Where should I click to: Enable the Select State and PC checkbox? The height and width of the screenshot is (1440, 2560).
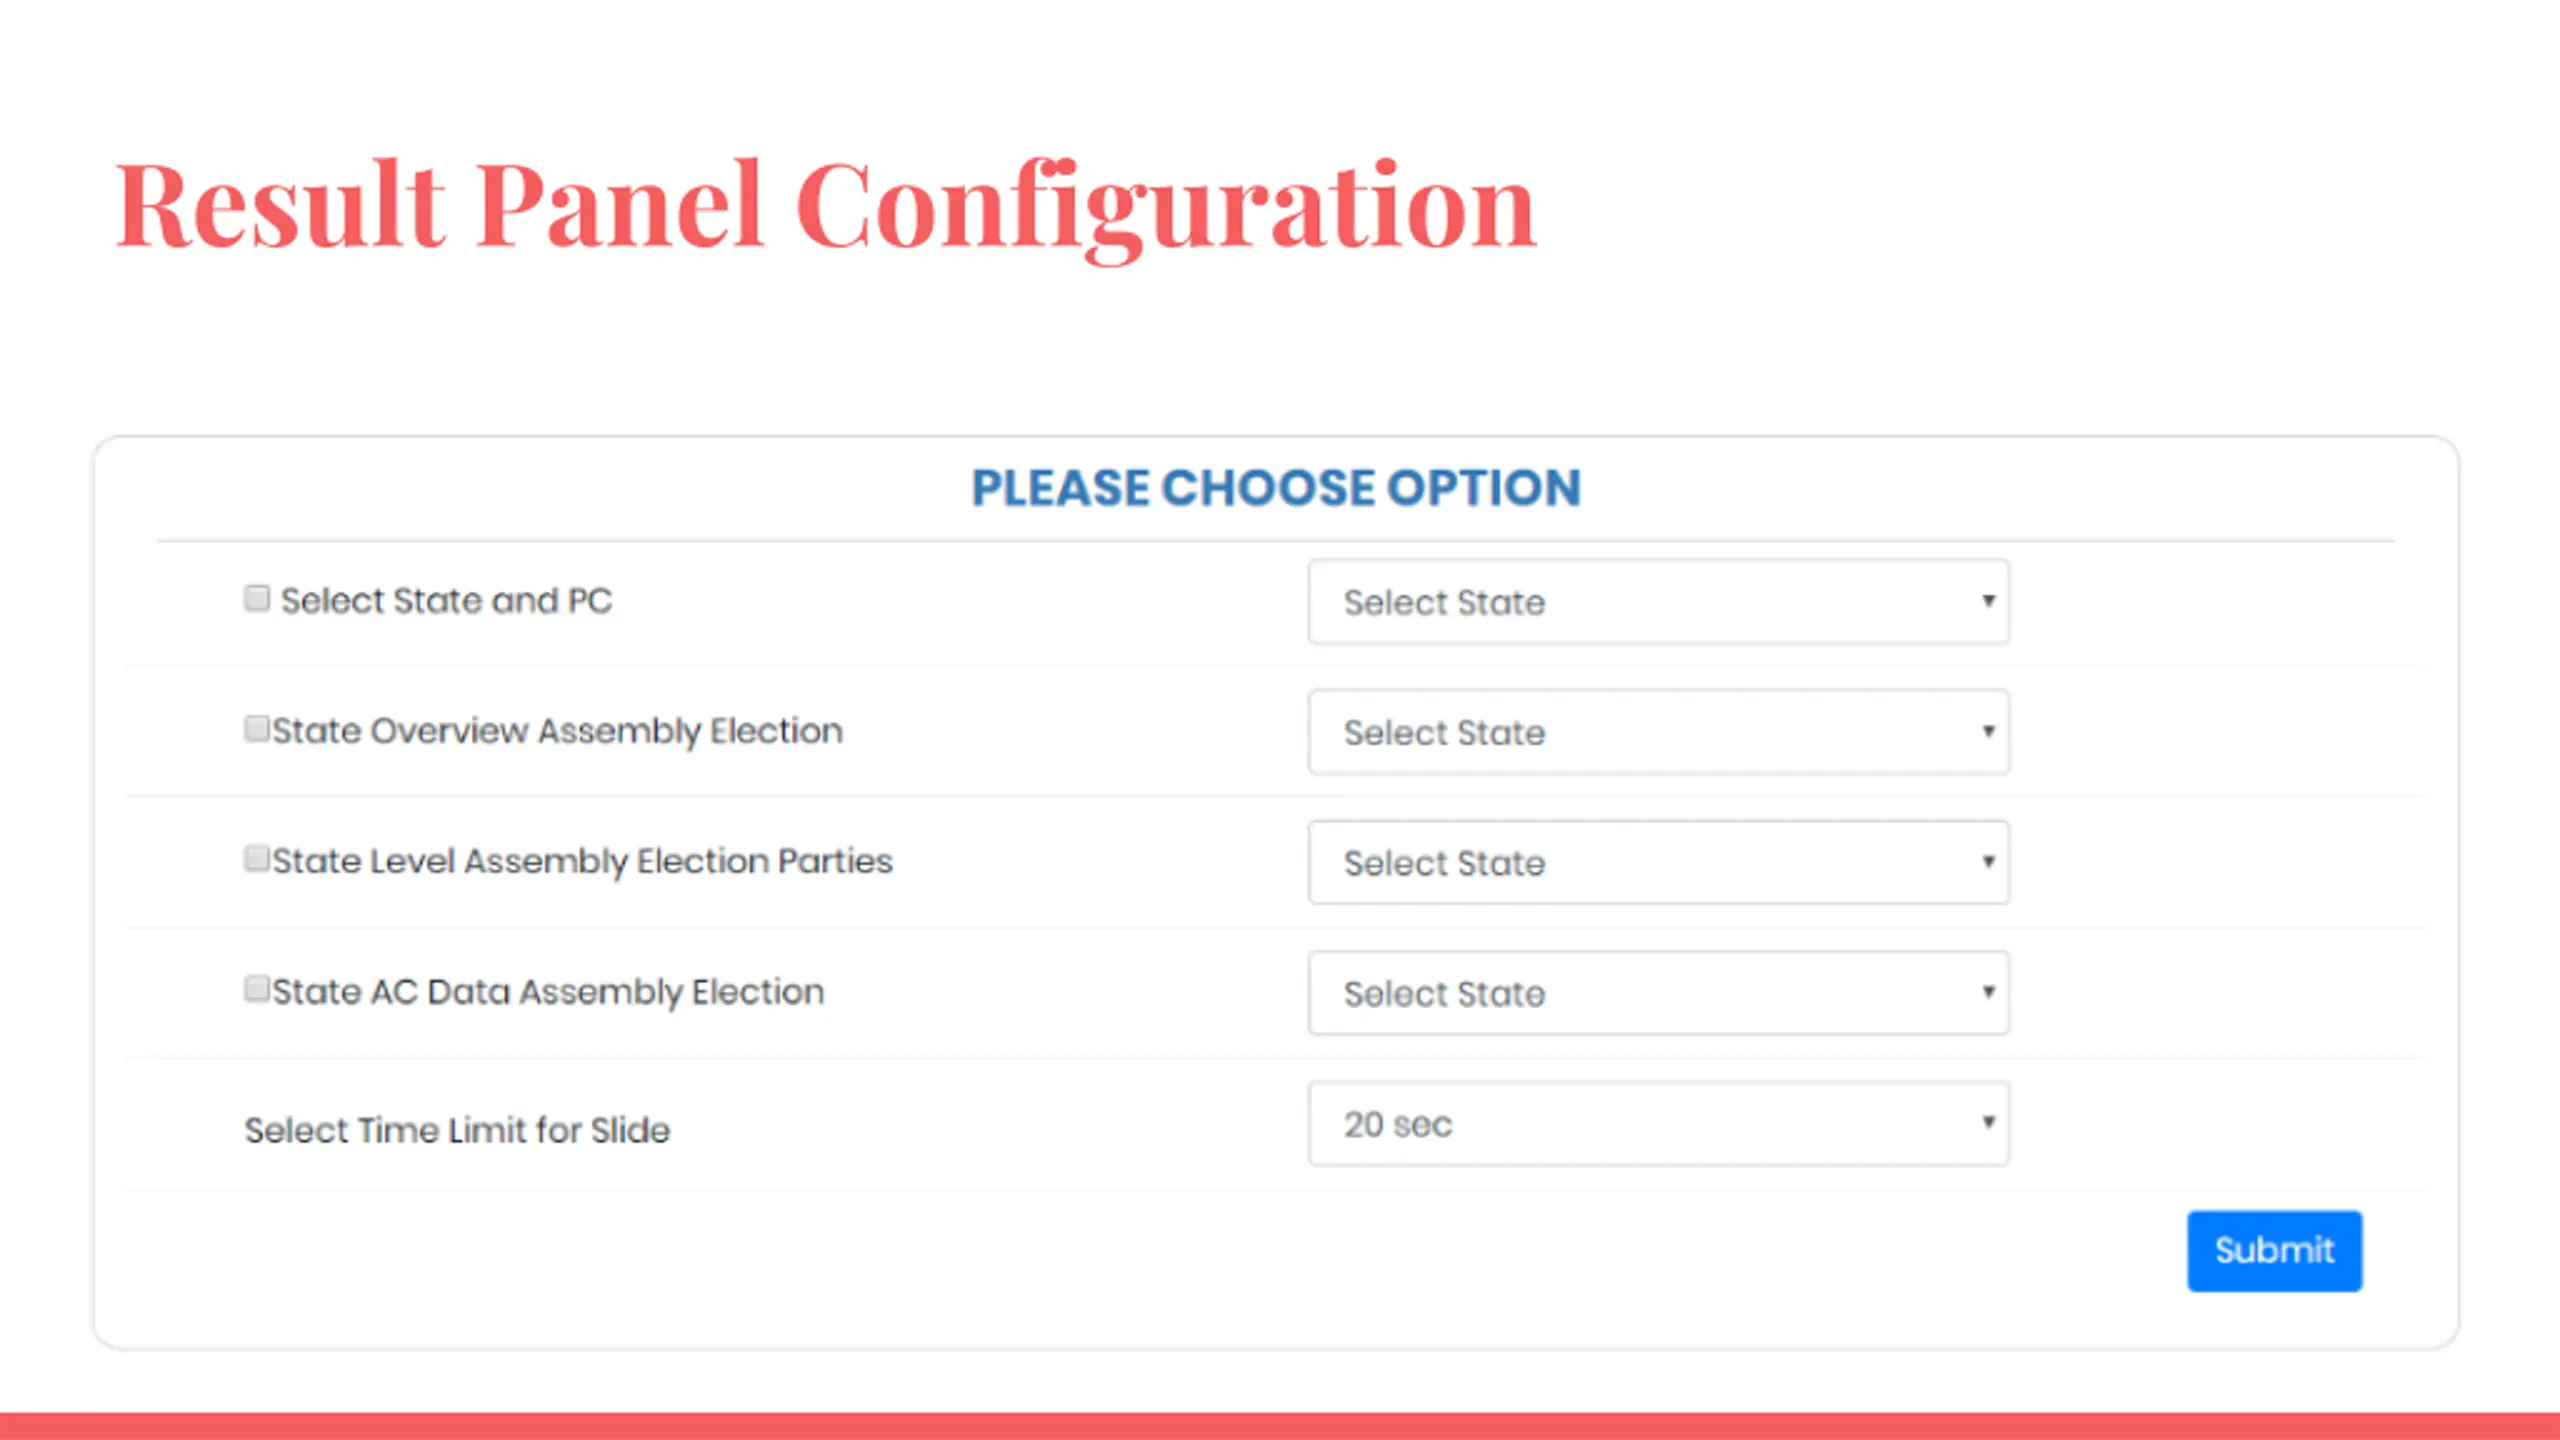click(x=257, y=598)
